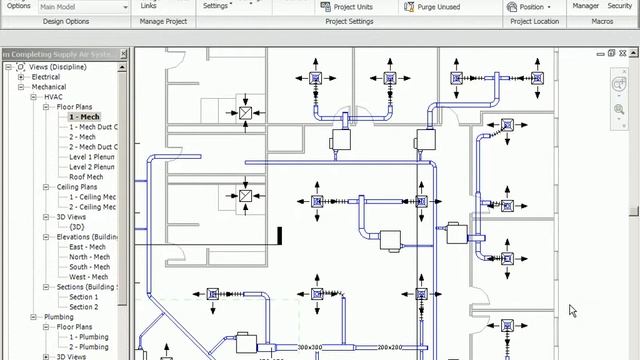Open the 2 - Ceiling Mech plan
The height and width of the screenshot is (360, 640).
click(x=92, y=207)
